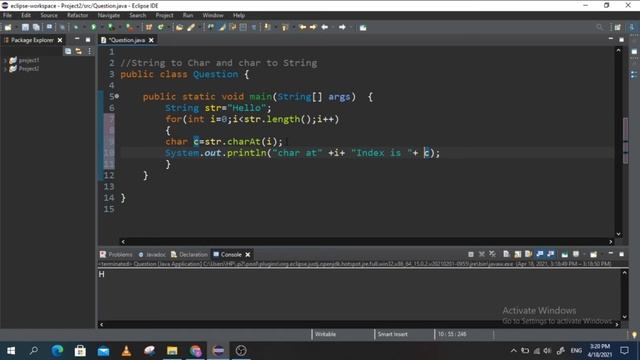Click the editor horizontal scrollbar right arrow

tap(611, 242)
